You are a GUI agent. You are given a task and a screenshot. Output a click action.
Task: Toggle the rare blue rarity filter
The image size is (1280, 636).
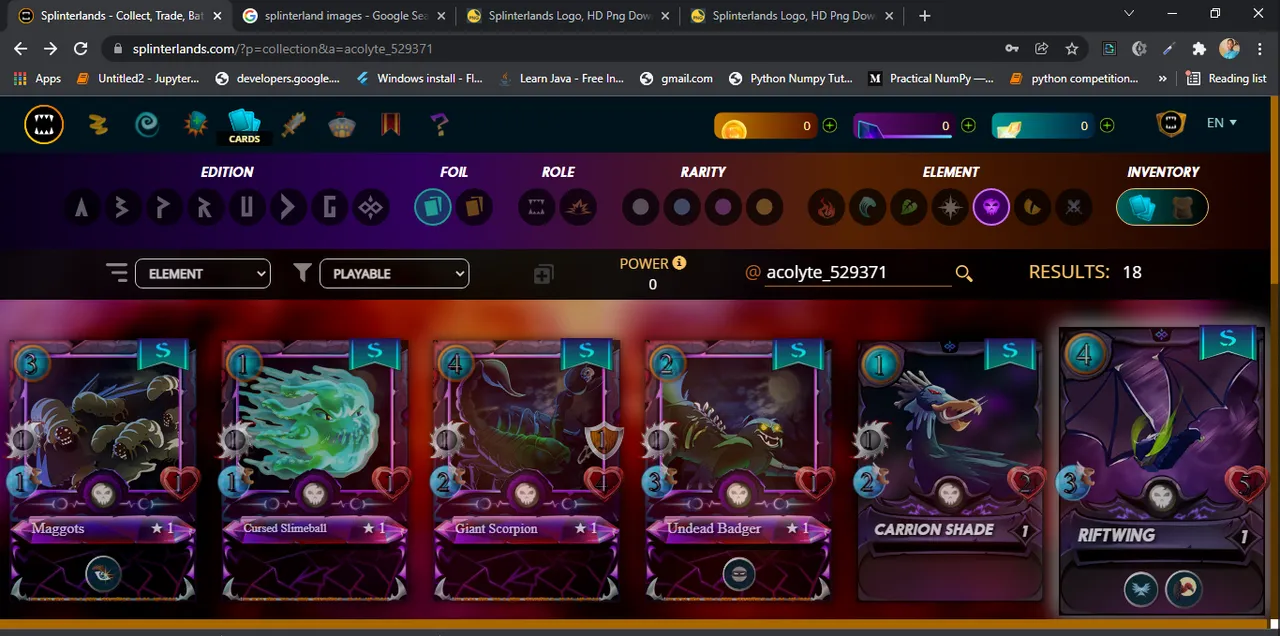point(681,208)
